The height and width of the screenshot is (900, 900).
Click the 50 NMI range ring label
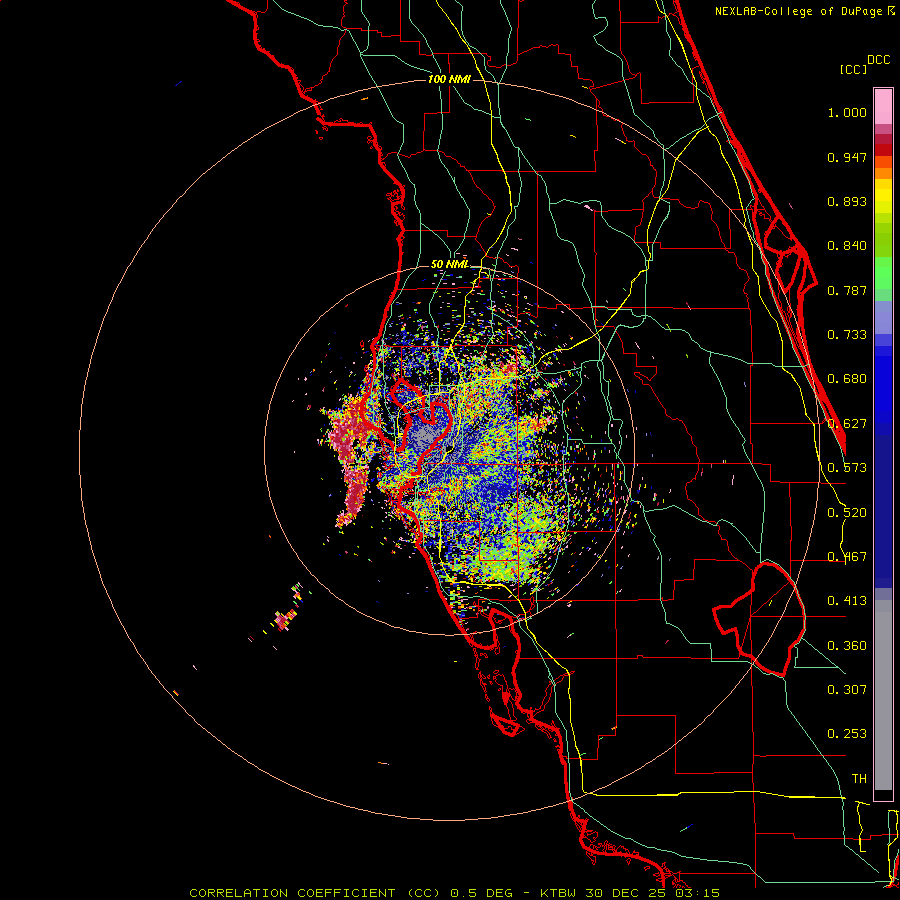point(449,264)
